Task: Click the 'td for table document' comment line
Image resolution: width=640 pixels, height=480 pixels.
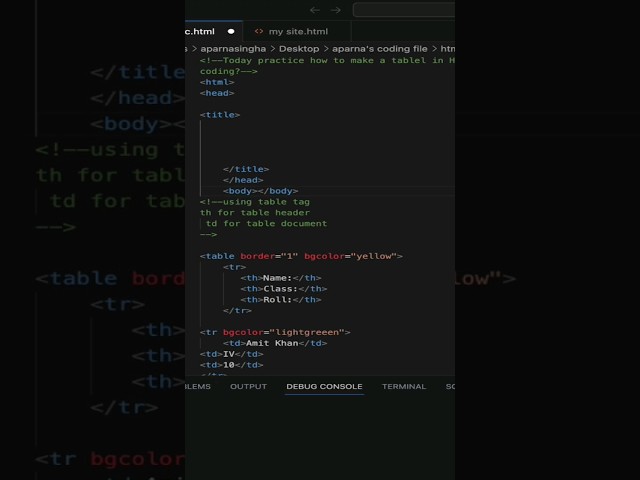Action: pyautogui.click(x=266, y=223)
